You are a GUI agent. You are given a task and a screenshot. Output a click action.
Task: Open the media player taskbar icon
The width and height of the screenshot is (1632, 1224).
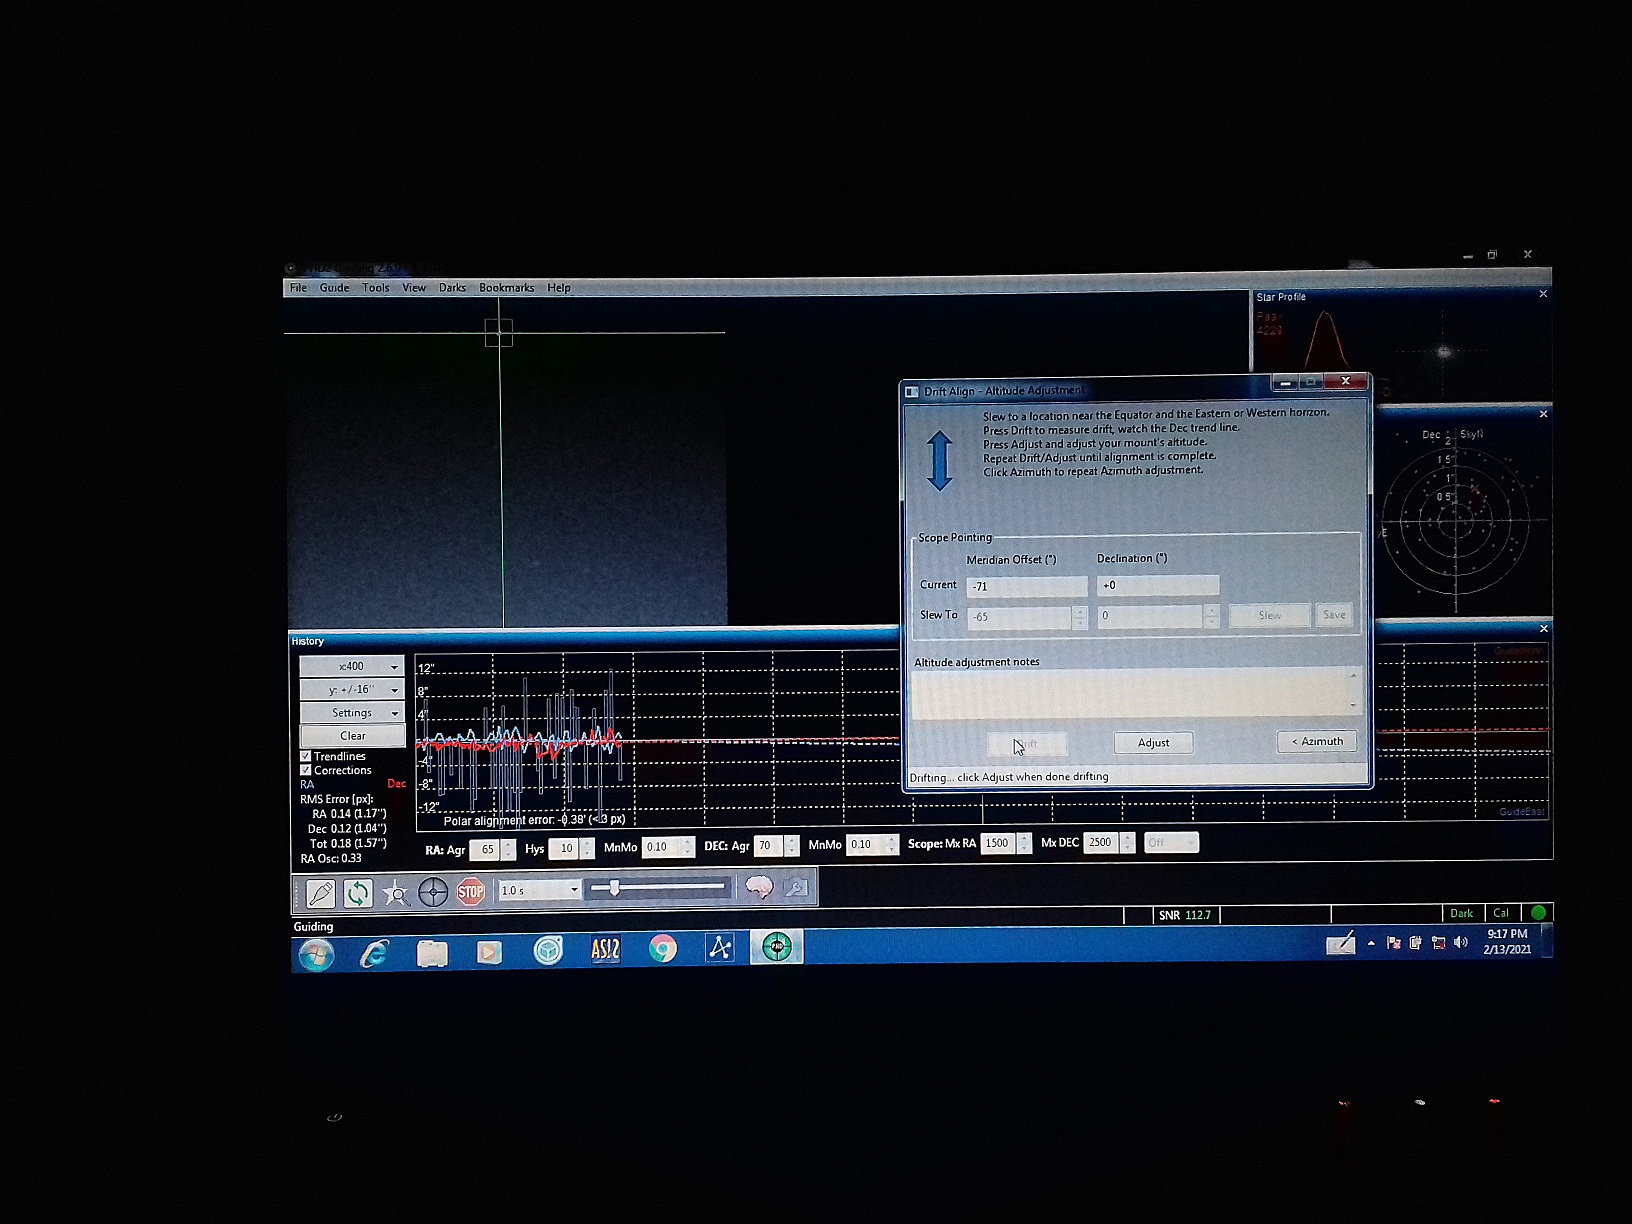coord(489,953)
